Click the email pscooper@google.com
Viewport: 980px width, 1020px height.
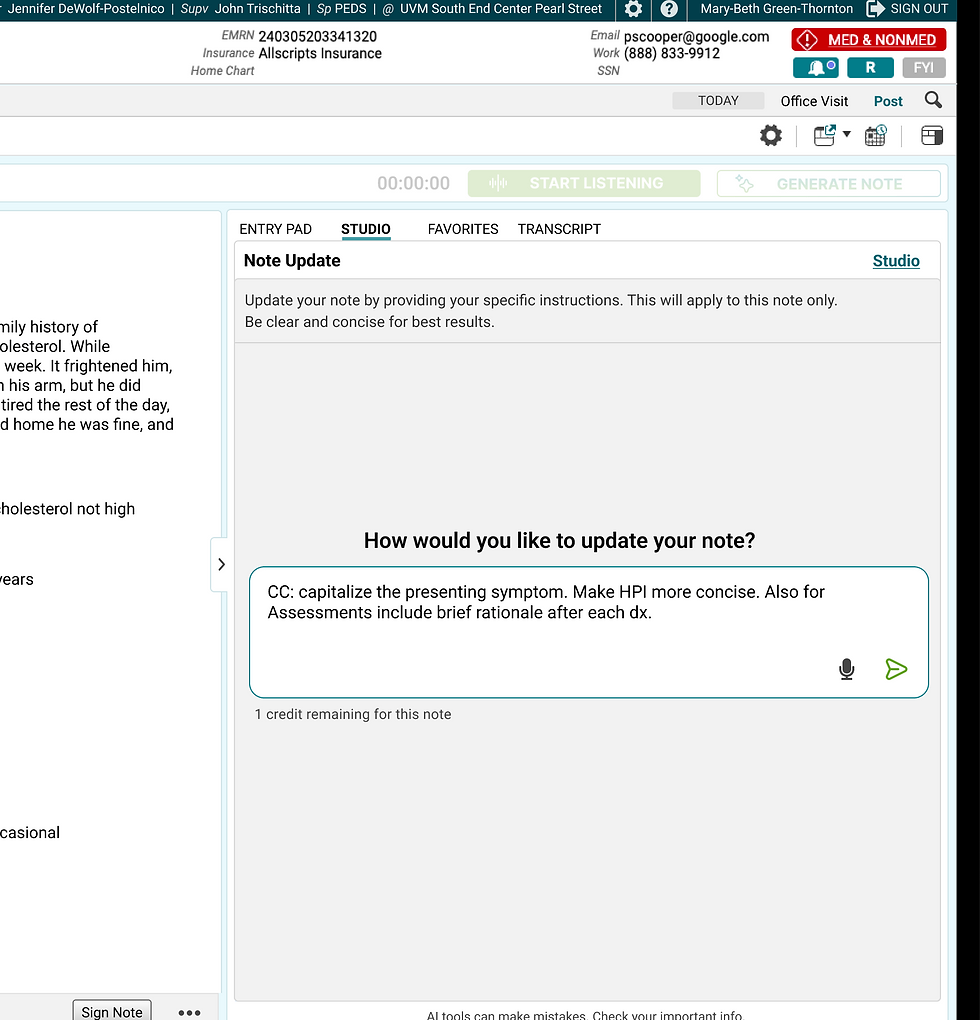696,36
